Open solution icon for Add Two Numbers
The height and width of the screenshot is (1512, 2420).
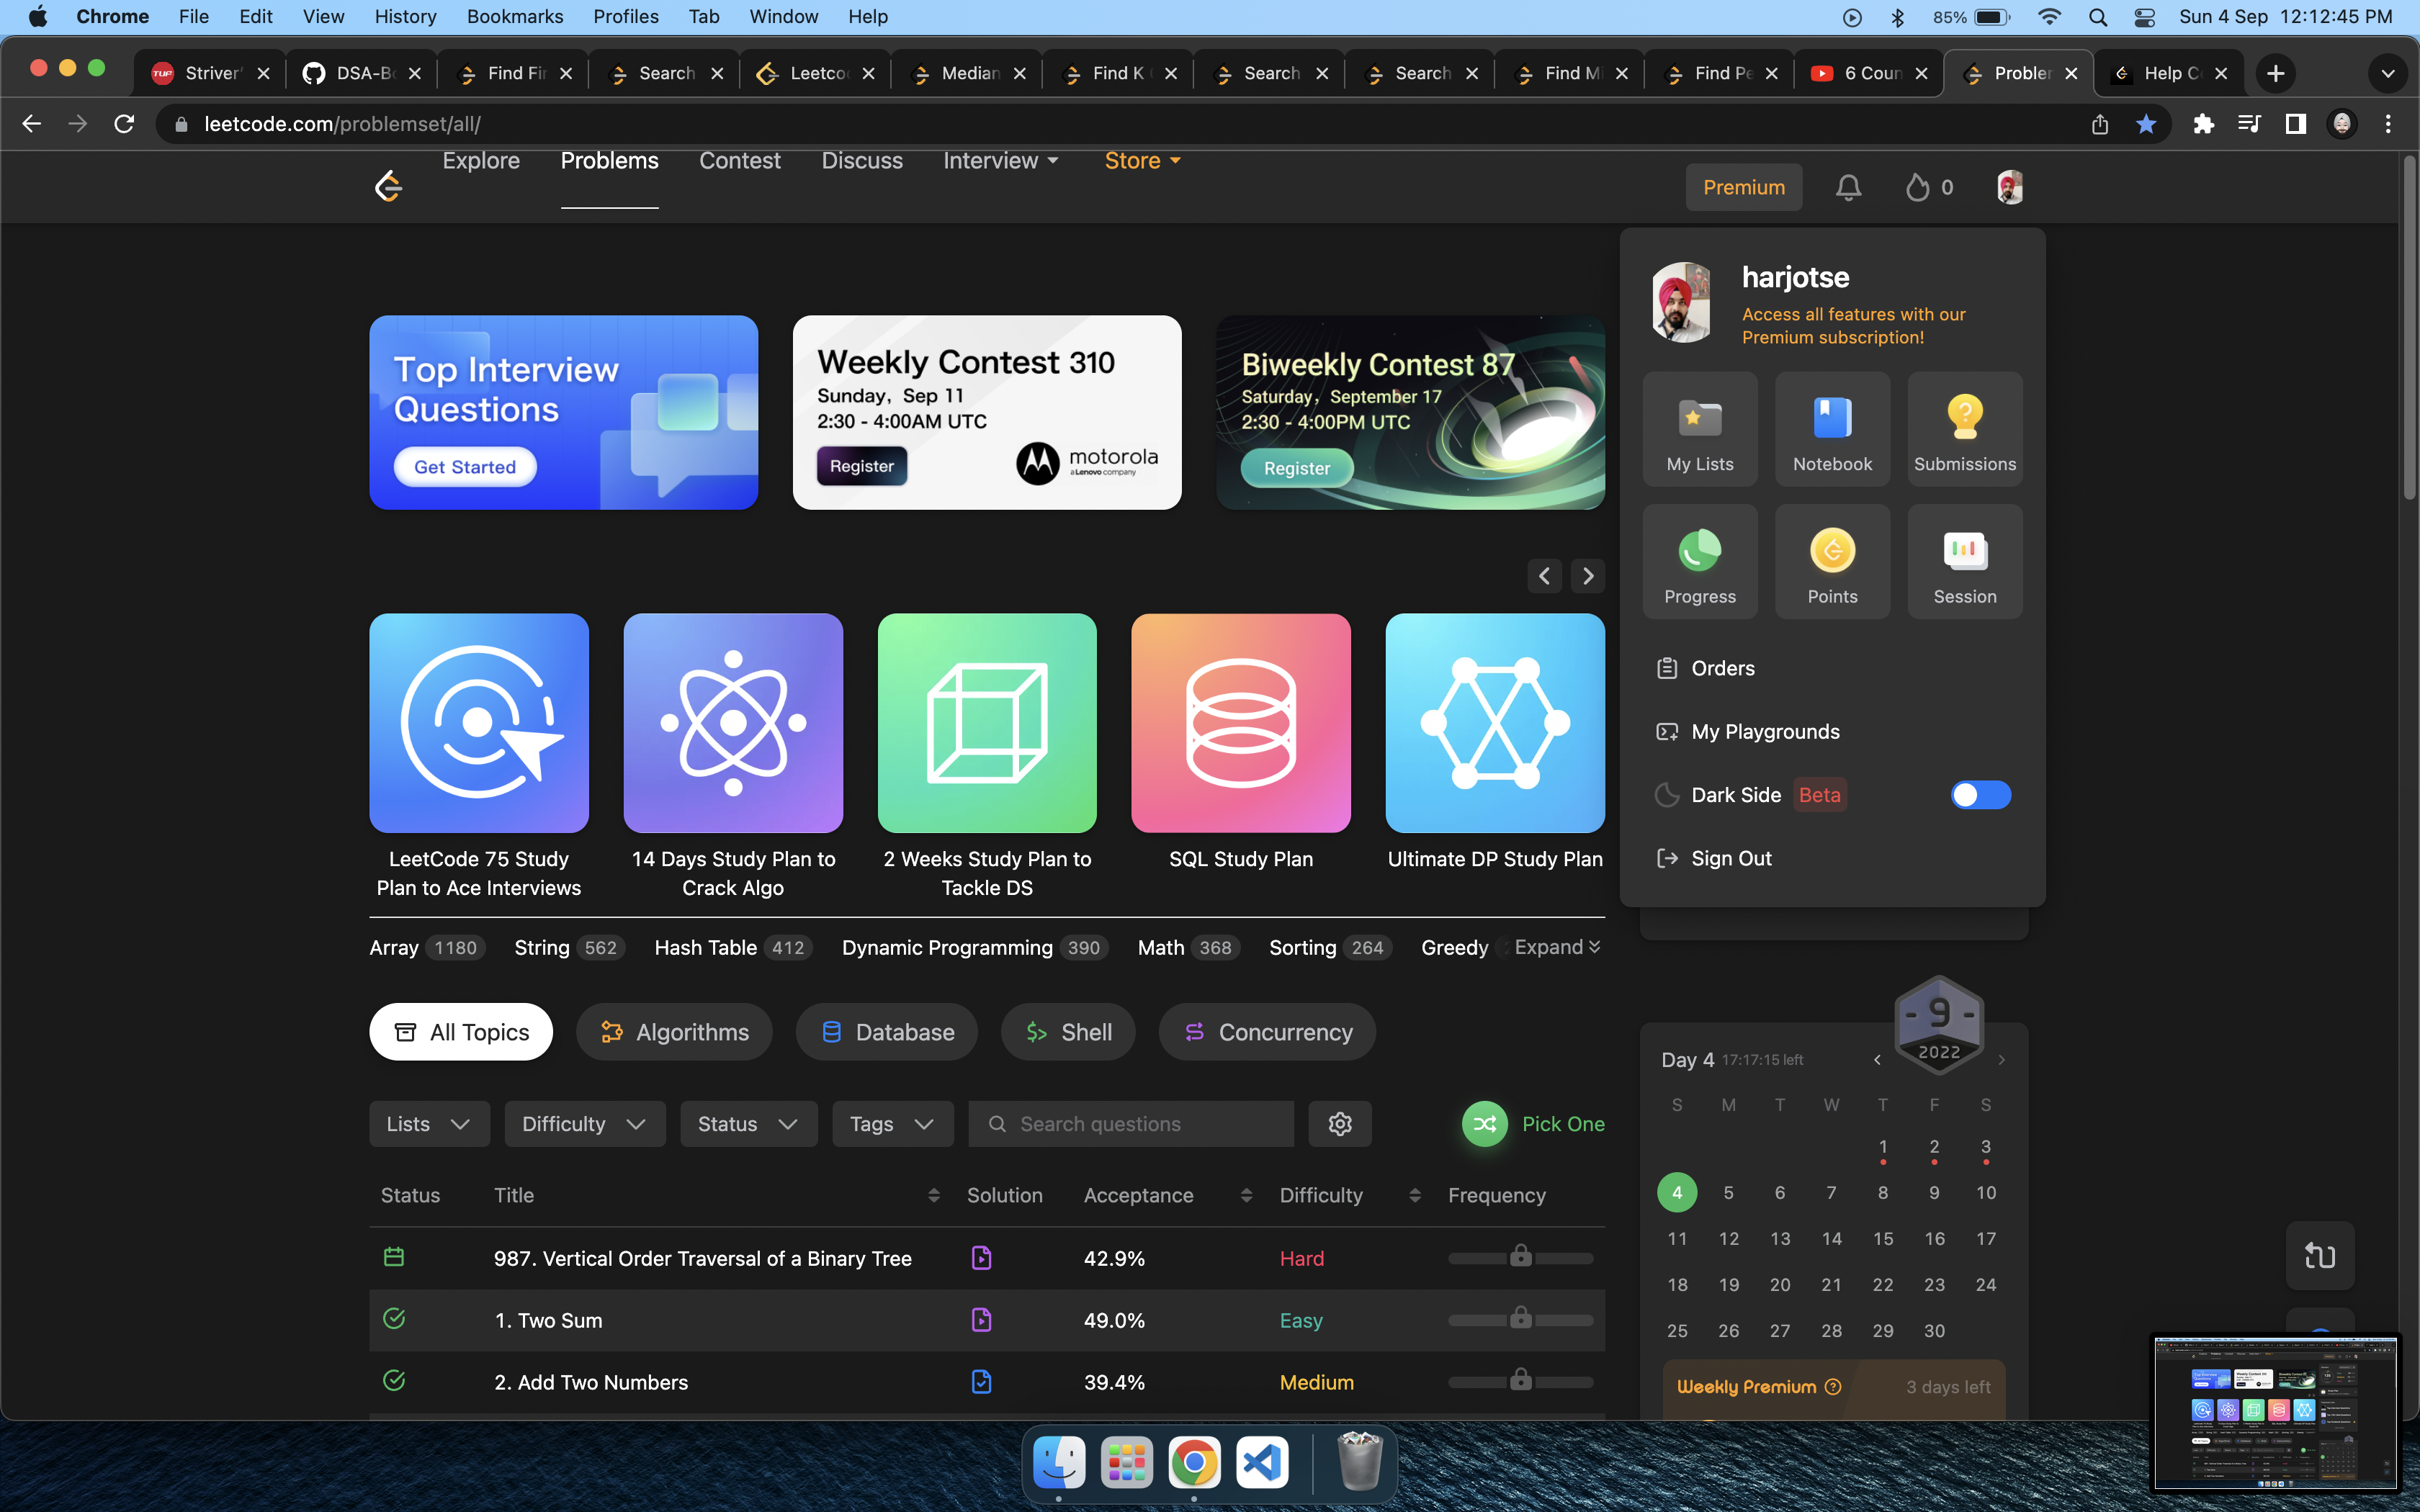[x=981, y=1382]
